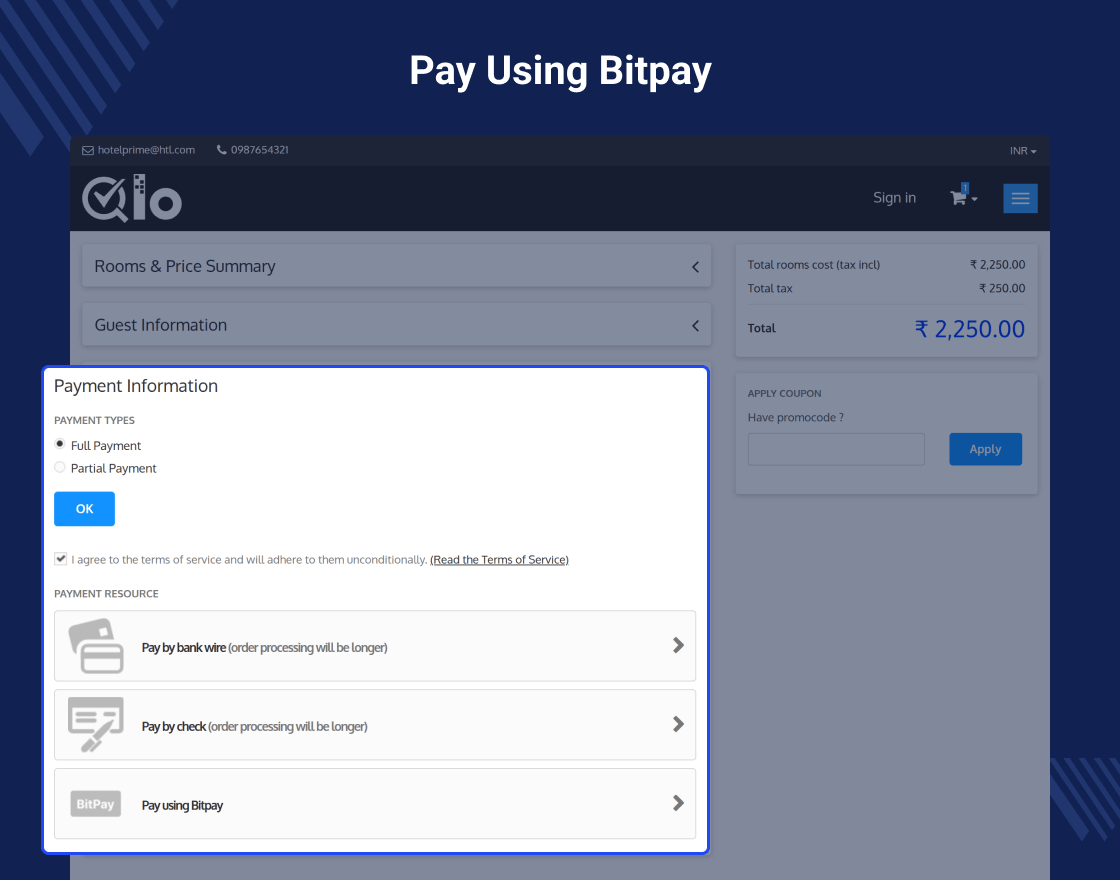Select the Pay by check payment row
The image size is (1120, 880).
(375, 724)
